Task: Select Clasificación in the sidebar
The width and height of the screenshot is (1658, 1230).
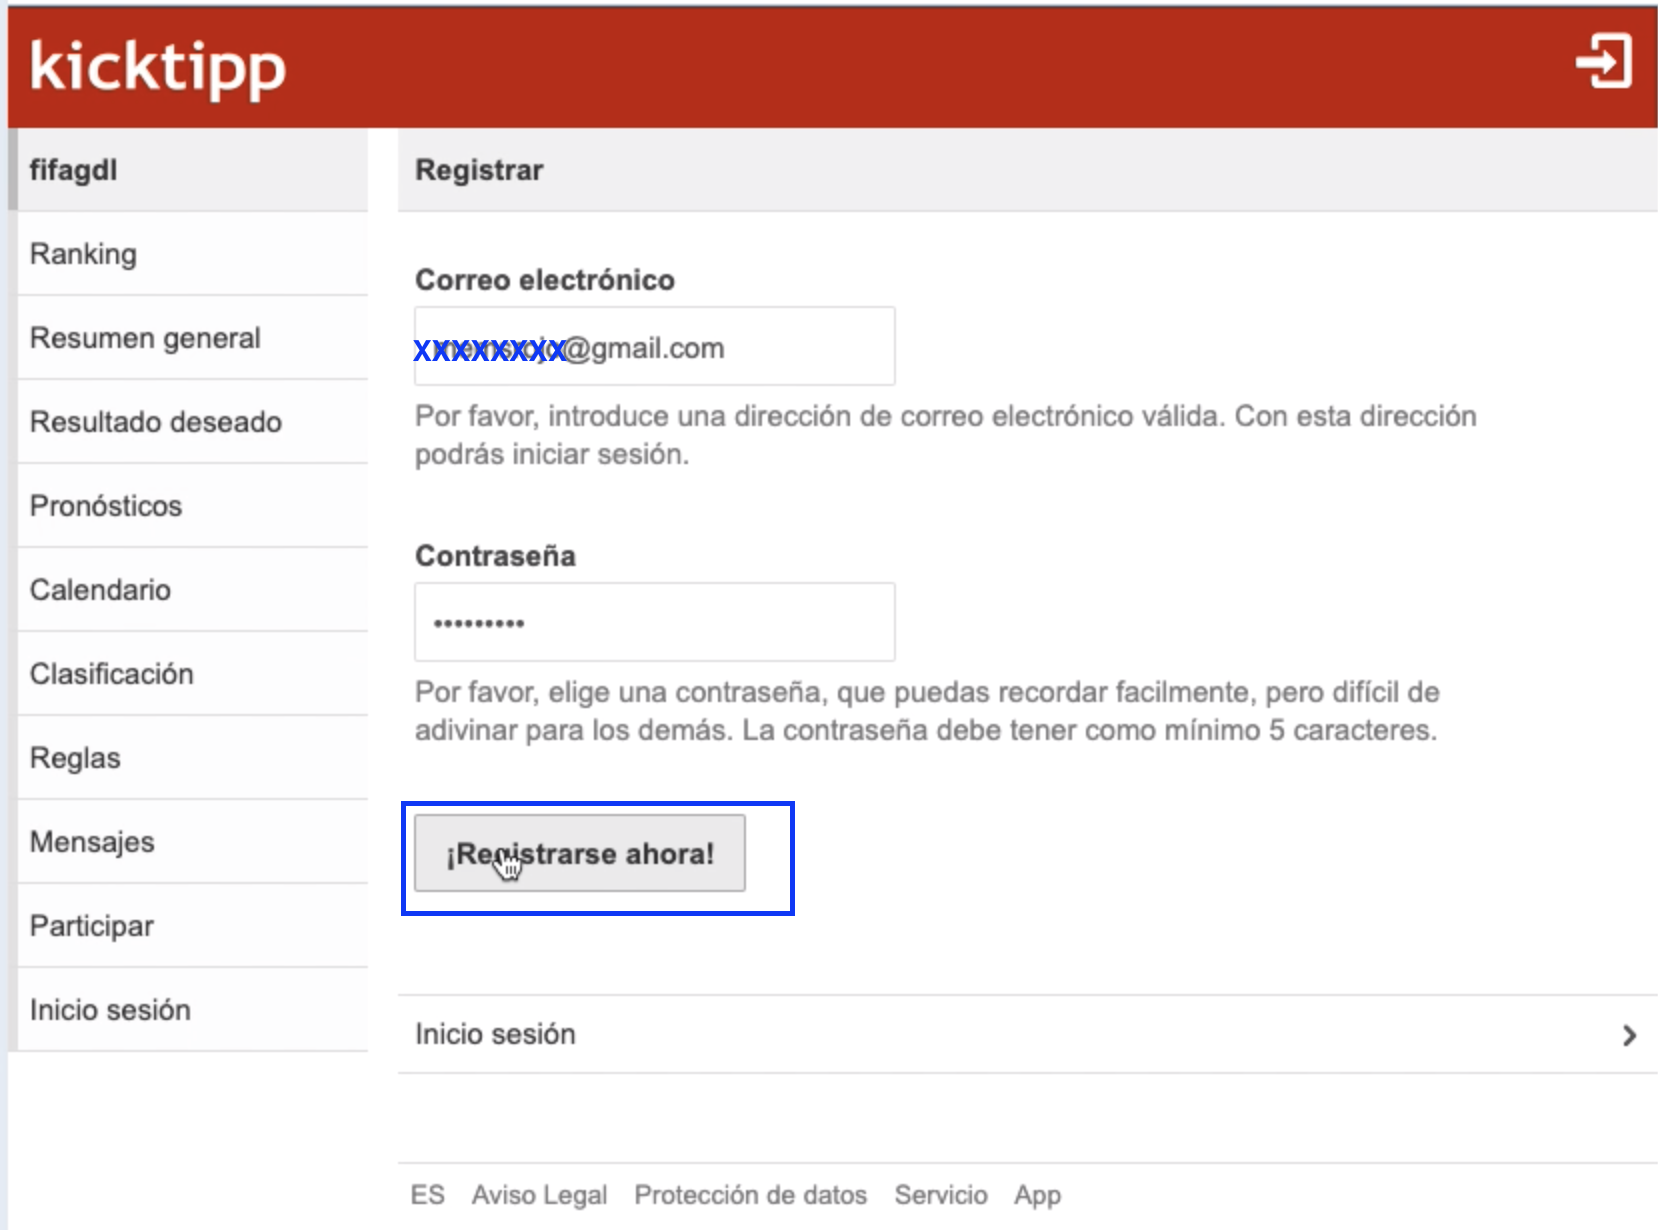Action: pyautogui.click(x=112, y=674)
